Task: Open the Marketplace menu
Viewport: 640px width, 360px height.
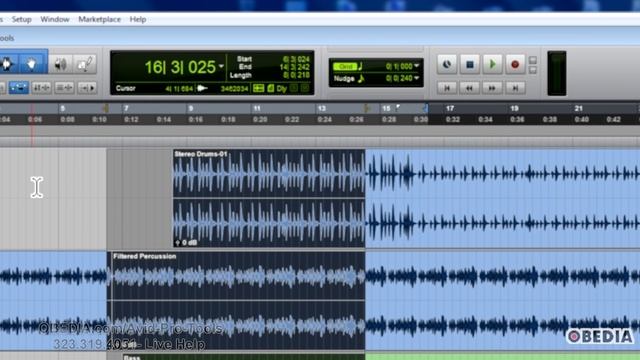Action: pos(100,19)
